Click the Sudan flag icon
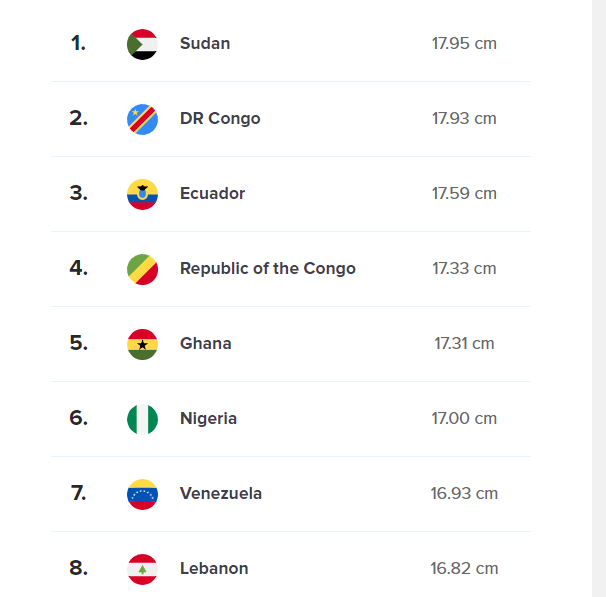The width and height of the screenshot is (606, 597). tap(142, 44)
